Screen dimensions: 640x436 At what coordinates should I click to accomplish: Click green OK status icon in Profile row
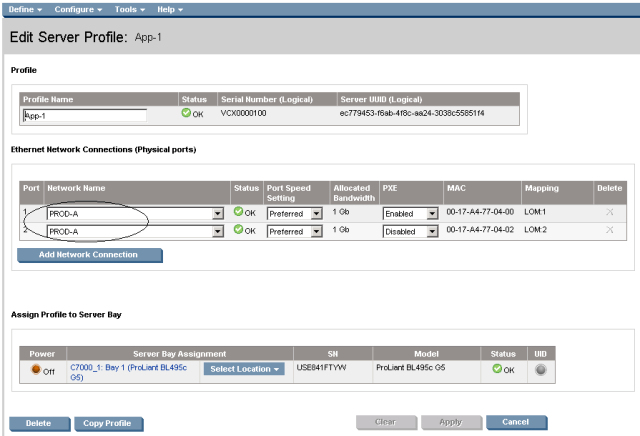pyautogui.click(x=186, y=114)
